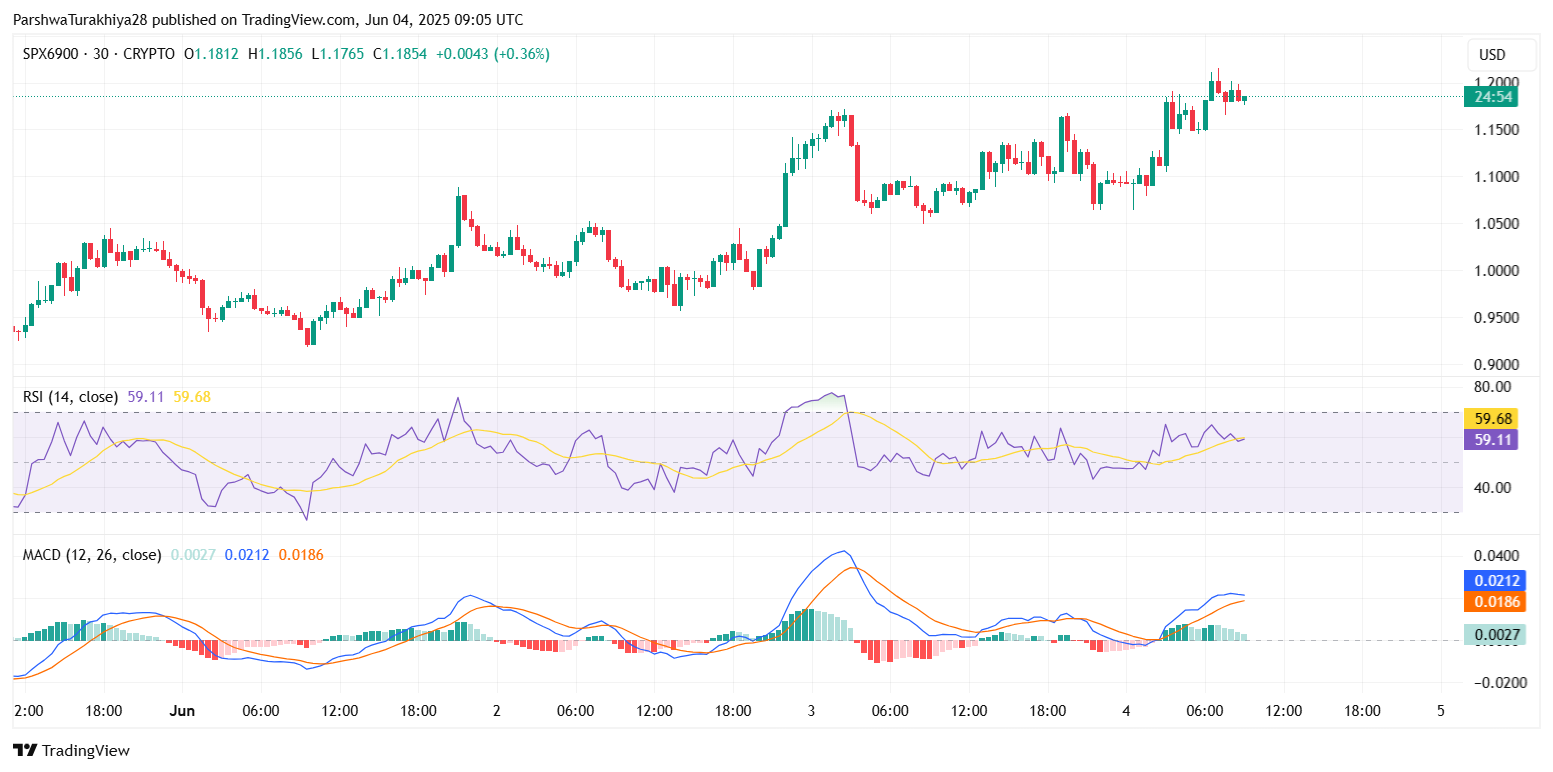
Task: Open the USD currency selector
Action: tap(1491, 55)
